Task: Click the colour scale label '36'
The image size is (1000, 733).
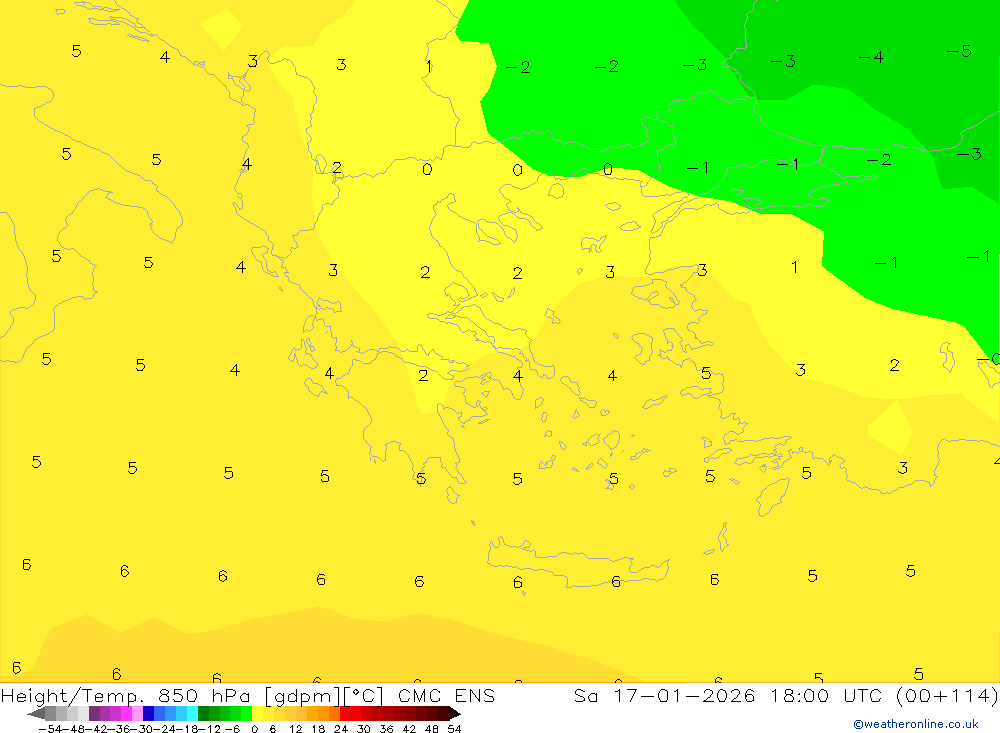Action: [386, 729]
